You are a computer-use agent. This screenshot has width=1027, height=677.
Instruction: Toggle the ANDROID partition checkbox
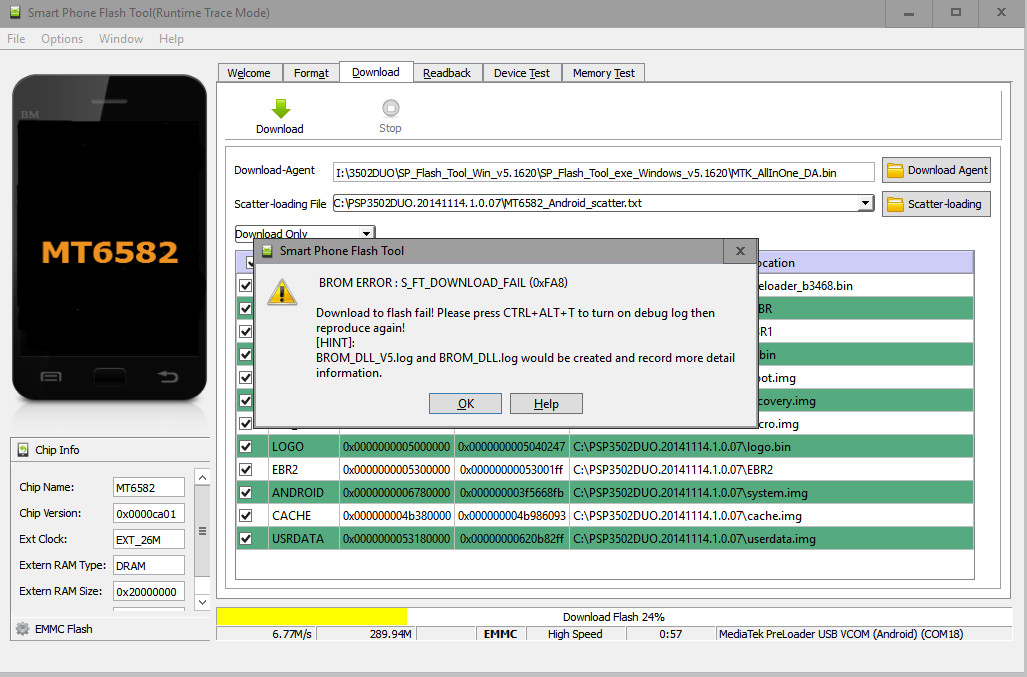point(246,492)
